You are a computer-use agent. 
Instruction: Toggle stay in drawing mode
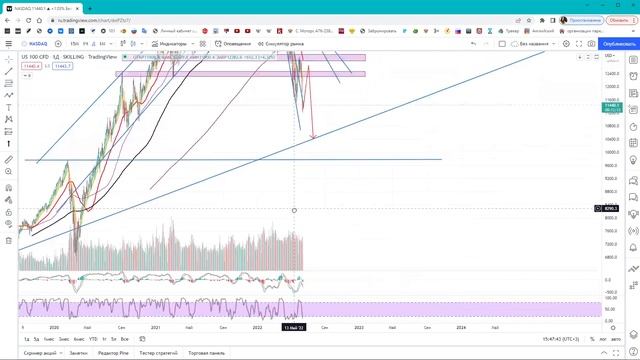pyautogui.click(x=9, y=200)
